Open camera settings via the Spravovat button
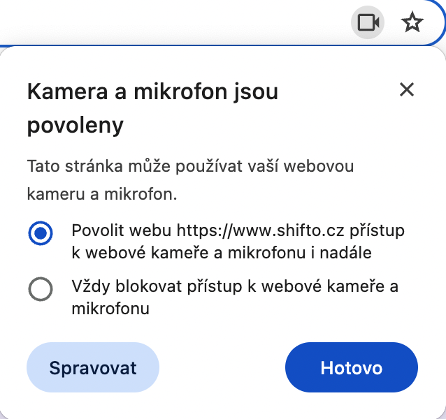 [x=93, y=367]
